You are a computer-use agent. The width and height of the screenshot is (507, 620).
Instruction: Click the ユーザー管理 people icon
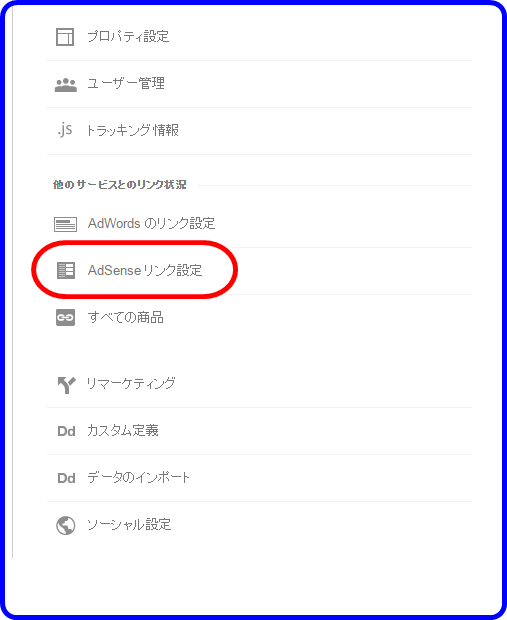click(66, 85)
